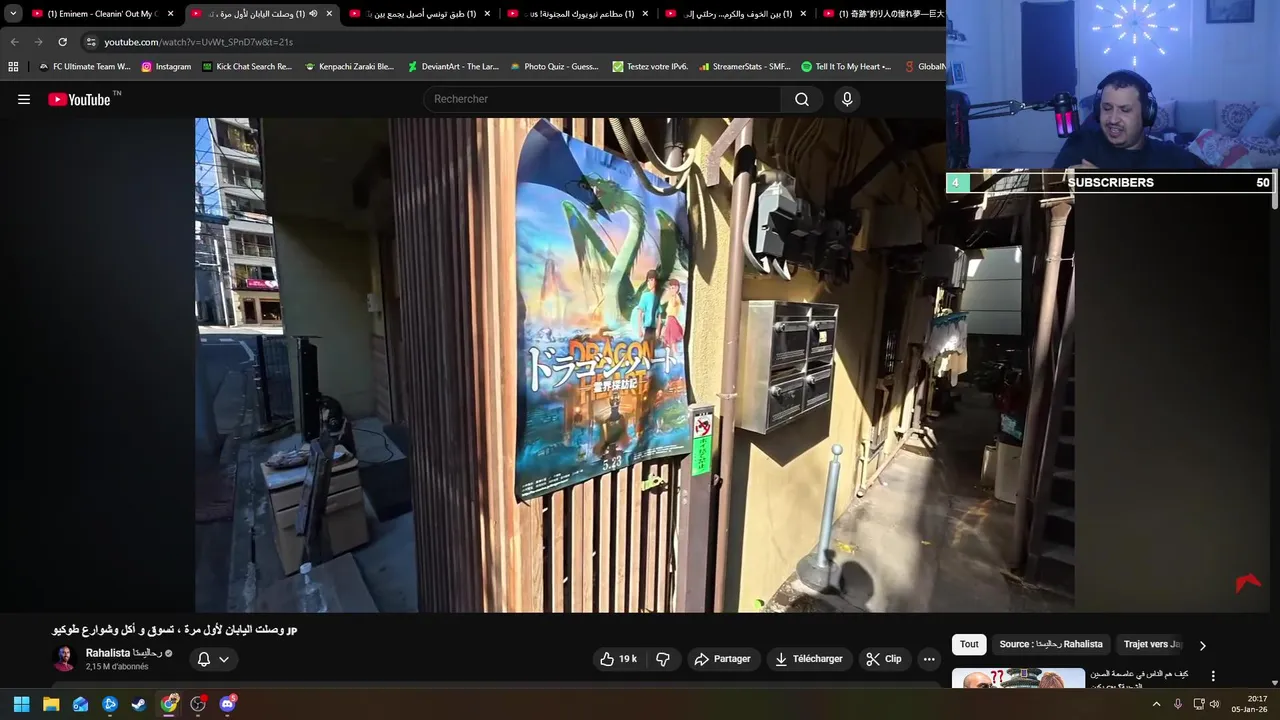Viewport: 1280px width, 720px height.
Task: Open the Rahalista channel avatar
Action: coord(64,659)
